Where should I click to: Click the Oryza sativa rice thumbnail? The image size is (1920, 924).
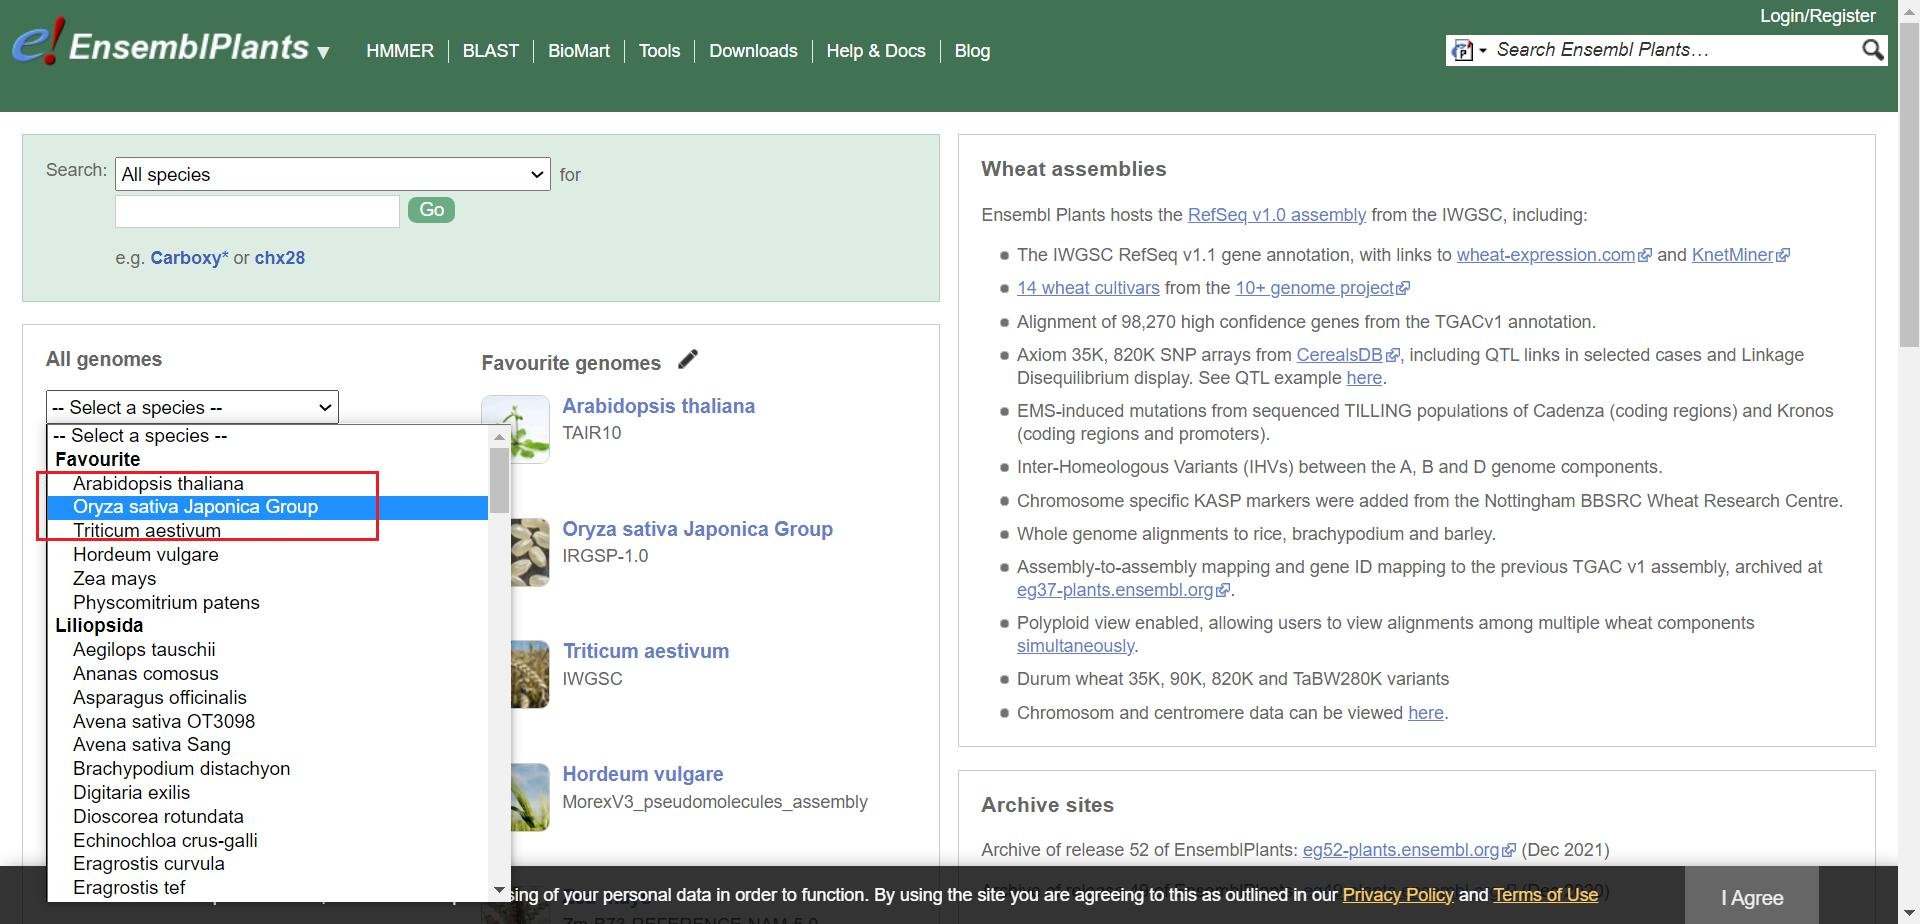[x=531, y=552]
